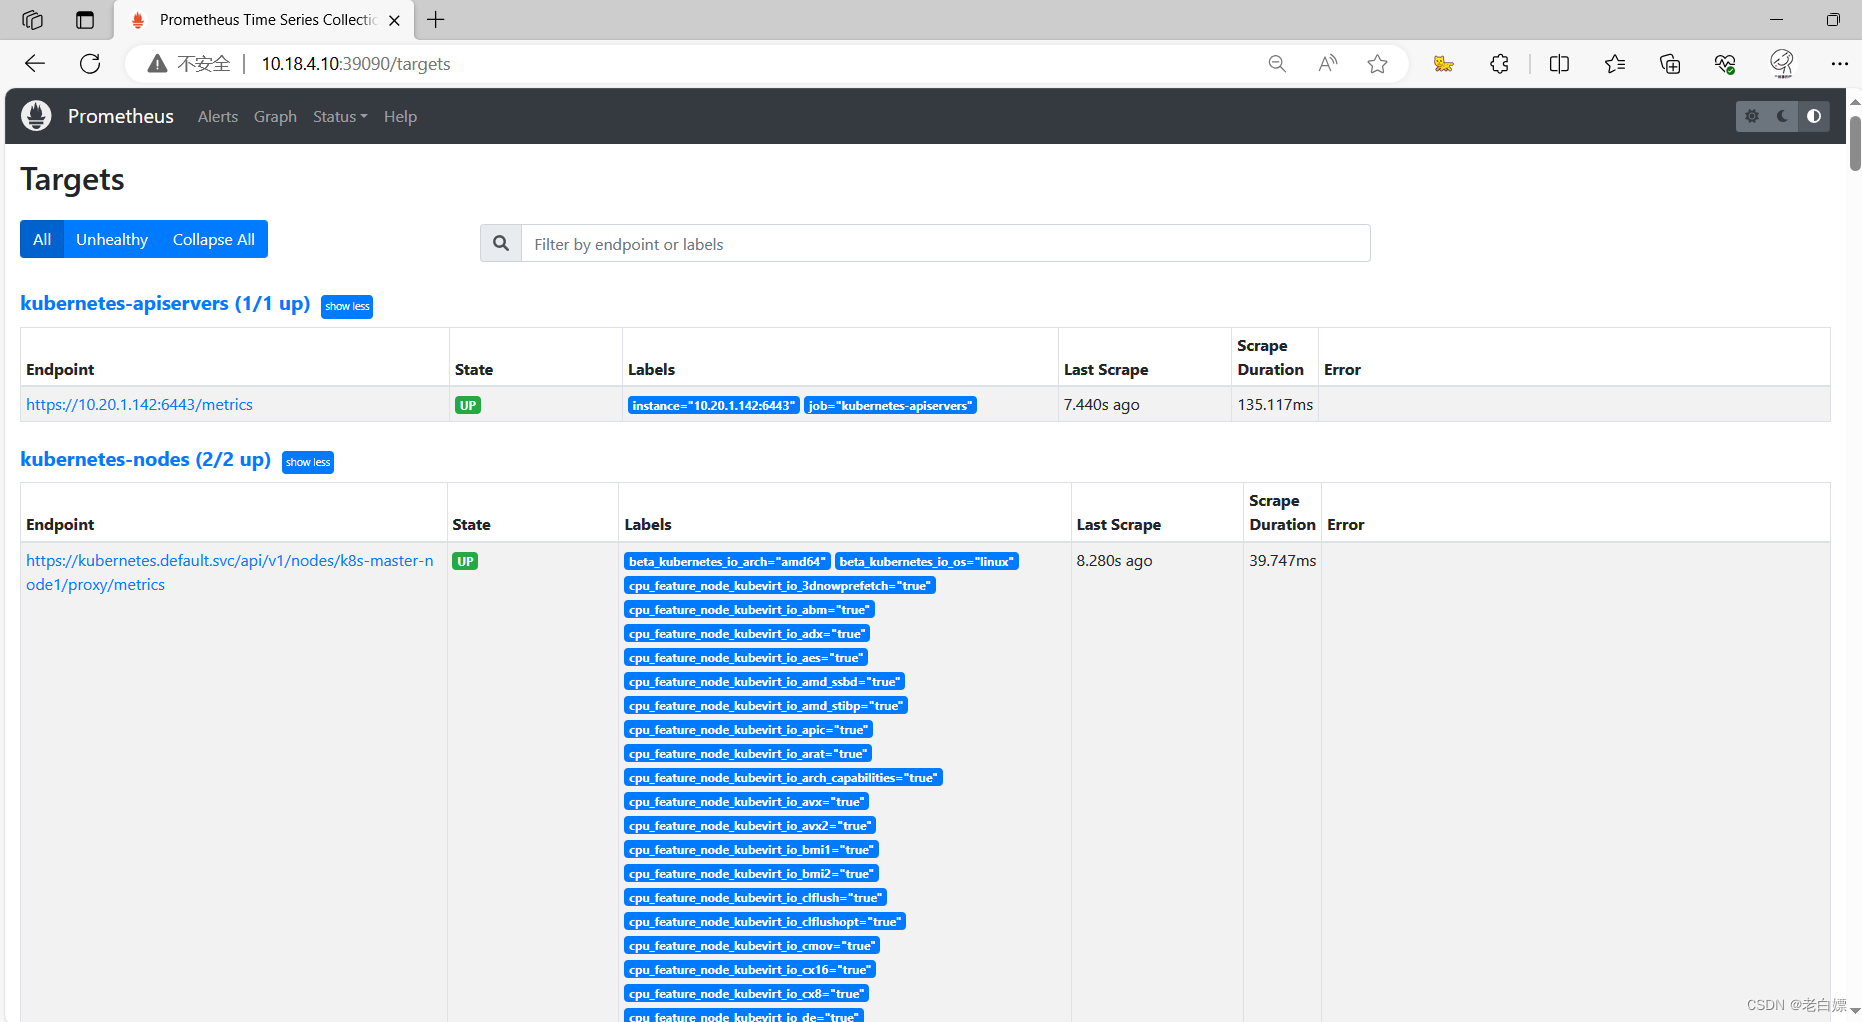Switch to dark theme moon icon

pos(1783,116)
